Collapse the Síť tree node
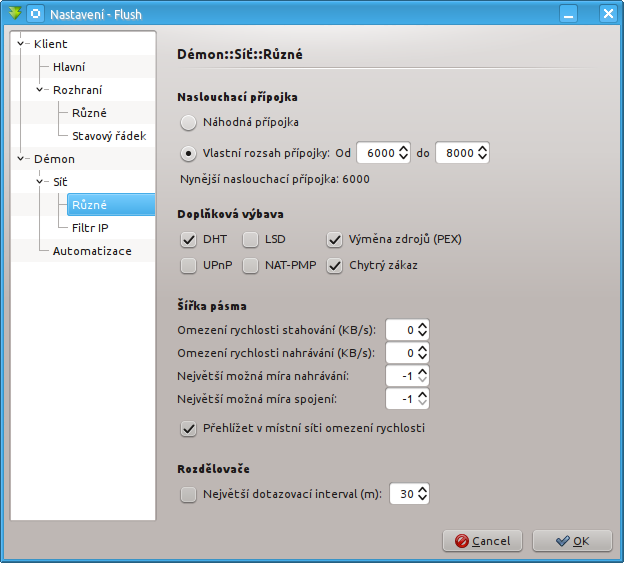This screenshot has width=624, height=563. 40,182
